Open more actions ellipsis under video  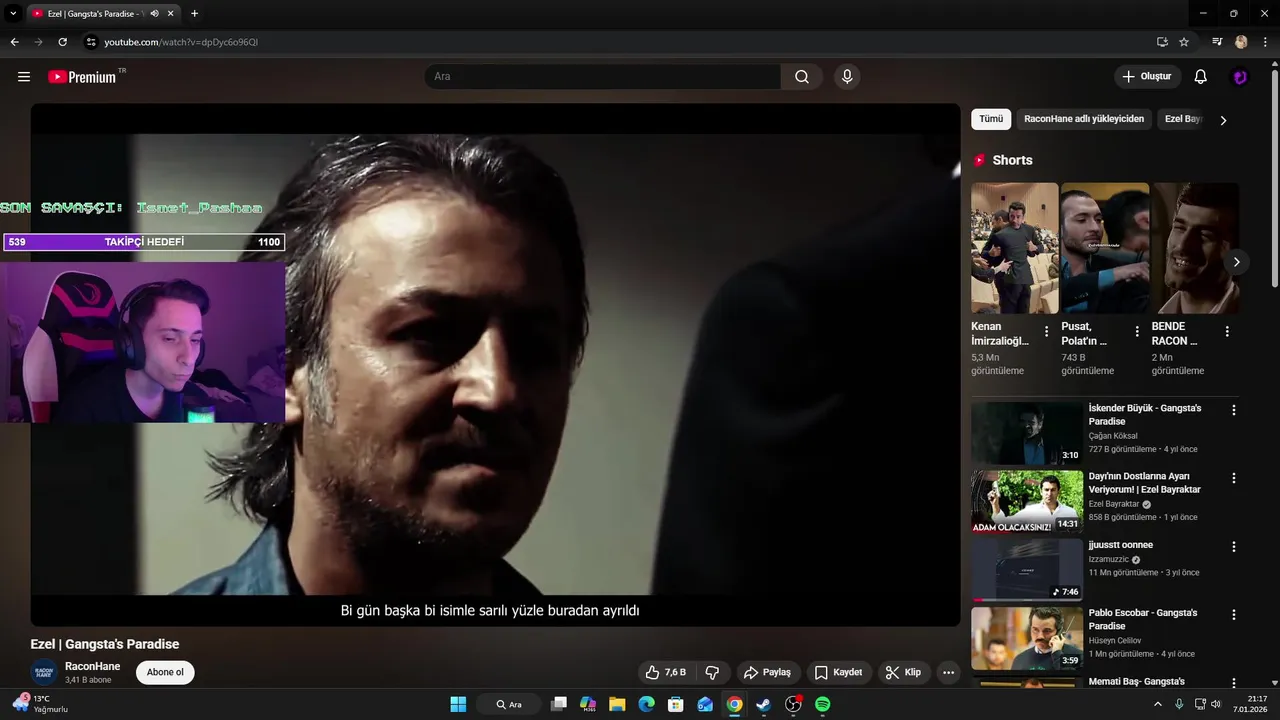[949, 672]
